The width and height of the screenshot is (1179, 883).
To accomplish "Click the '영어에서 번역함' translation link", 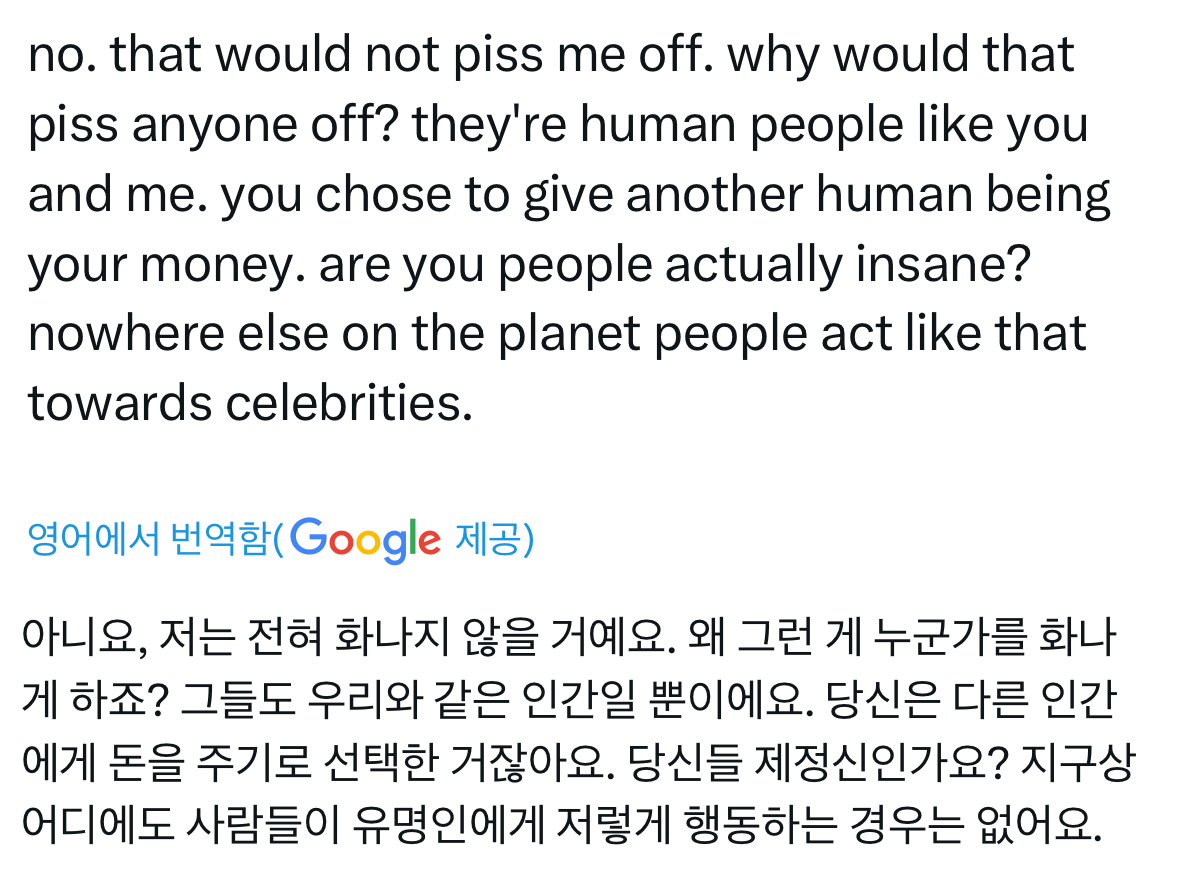I will pos(148,540).
